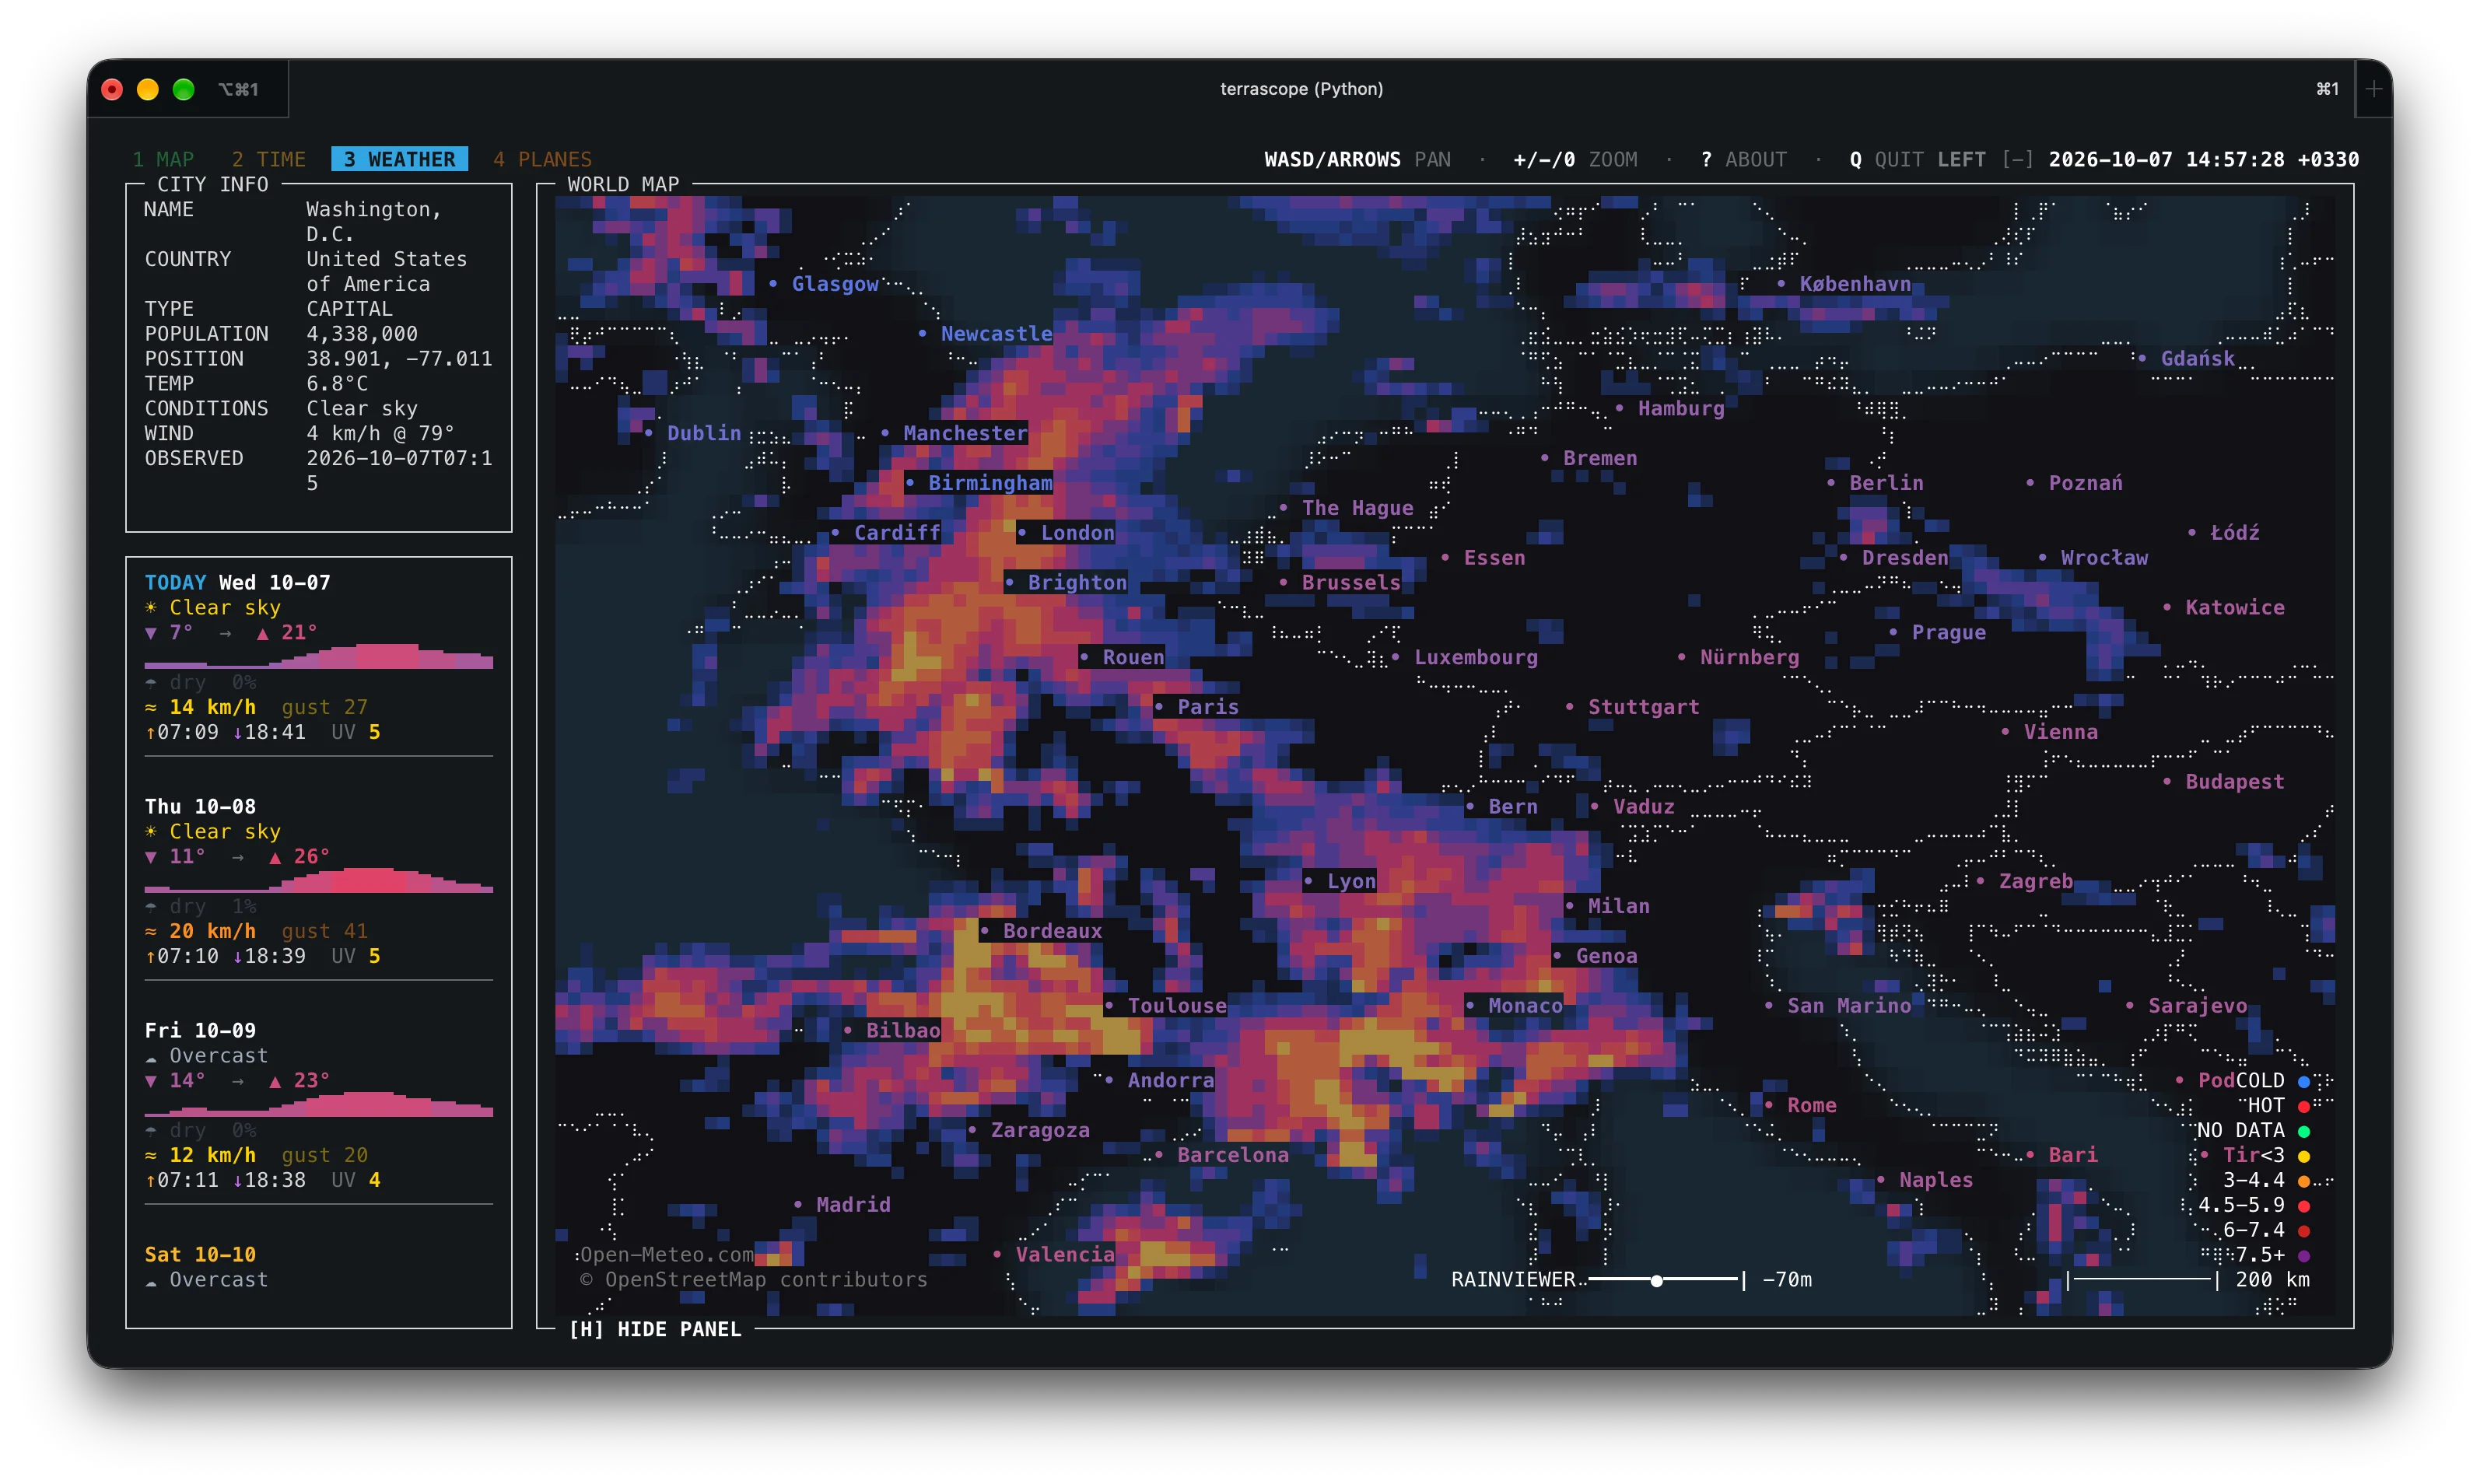Screen dimensions: 2480x1484
Task: Click the POPULATION value 4,338,000
Action: 362,334
